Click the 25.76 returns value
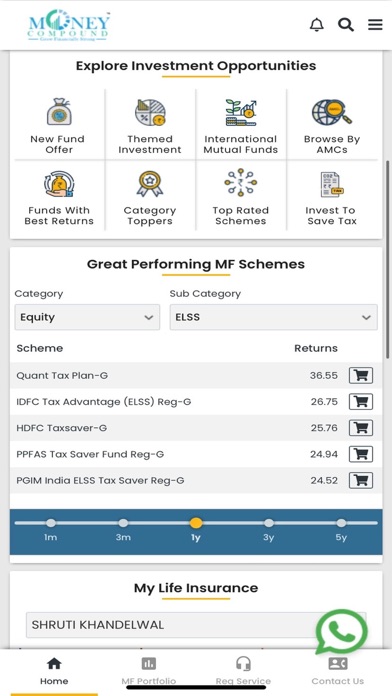Screen dimensions: 392x696 pos(324,428)
